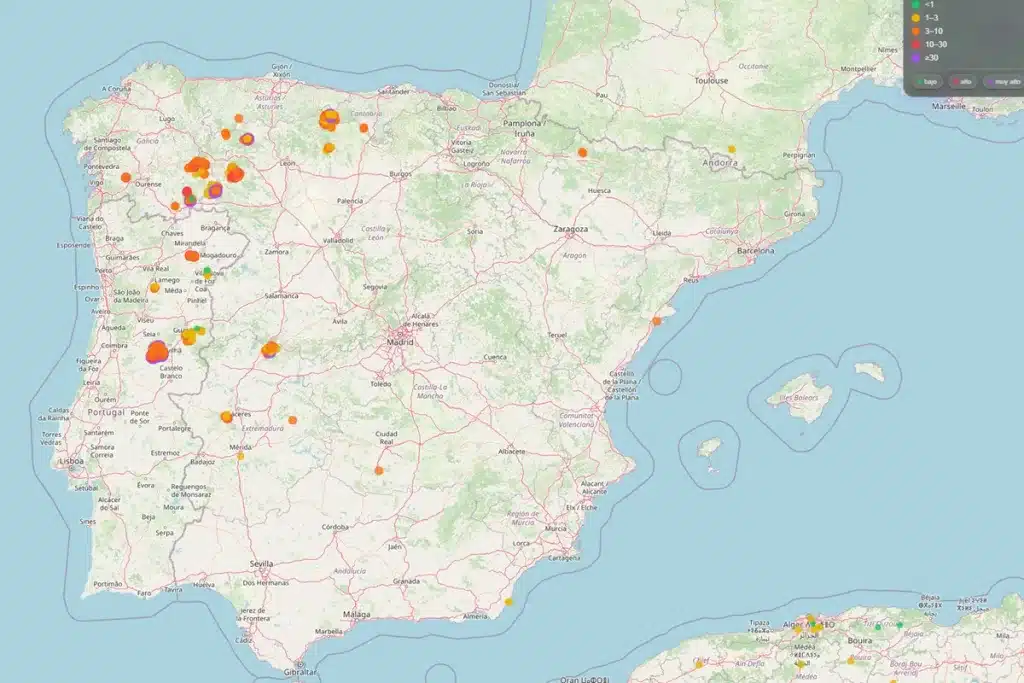Click the red fire cluster near Castelo Branco

(x=157, y=351)
